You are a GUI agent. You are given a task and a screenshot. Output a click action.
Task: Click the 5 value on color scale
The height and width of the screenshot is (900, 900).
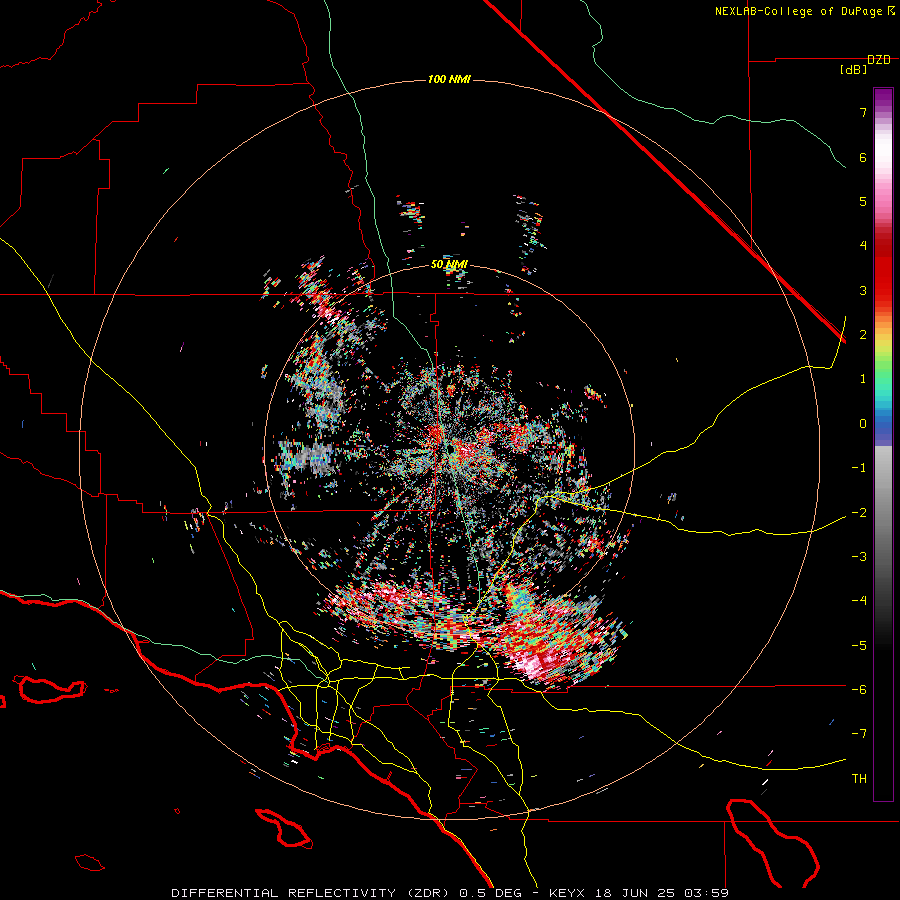coord(863,201)
